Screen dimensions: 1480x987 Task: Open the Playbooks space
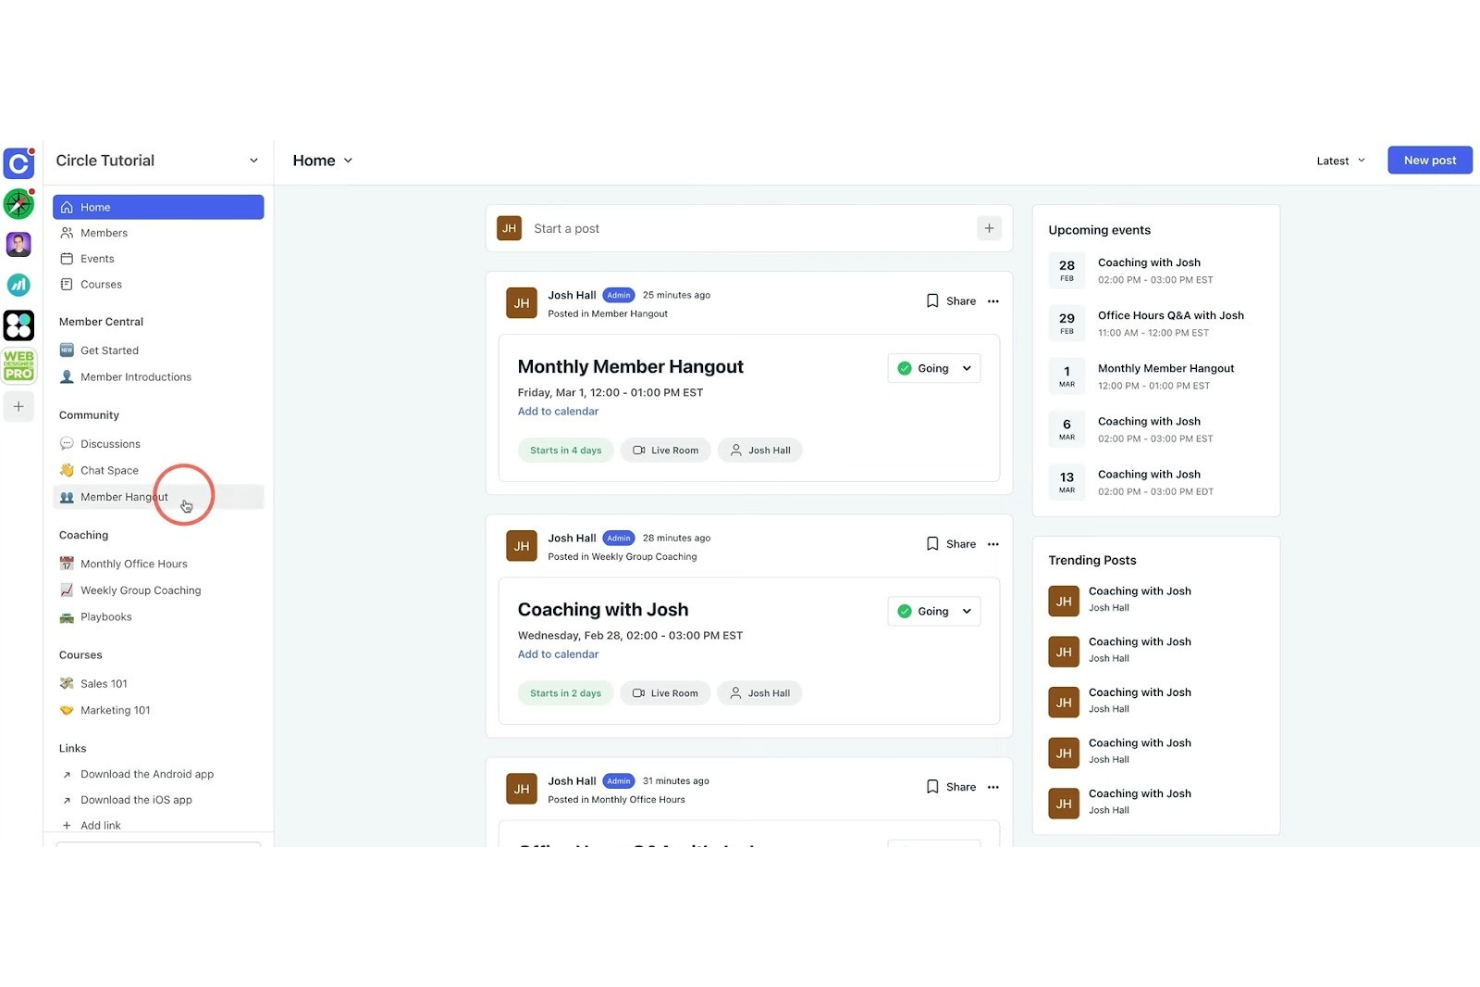click(105, 616)
